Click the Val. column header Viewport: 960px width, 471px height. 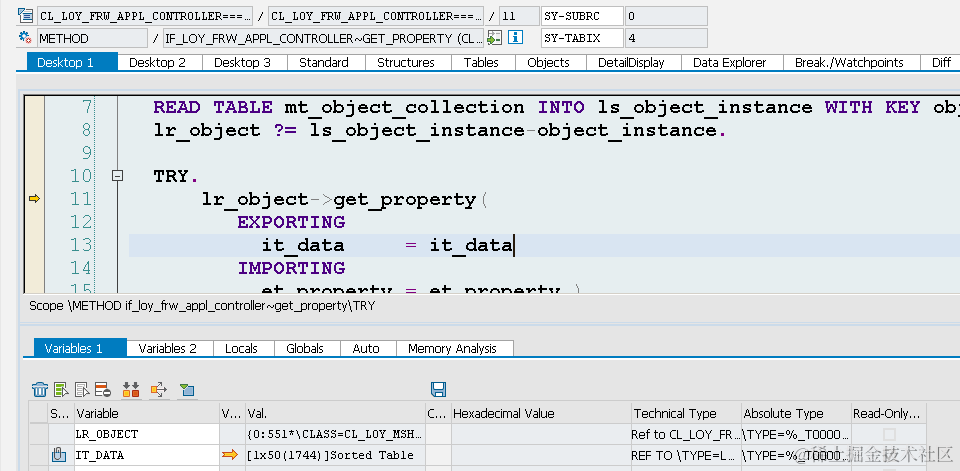coord(335,413)
